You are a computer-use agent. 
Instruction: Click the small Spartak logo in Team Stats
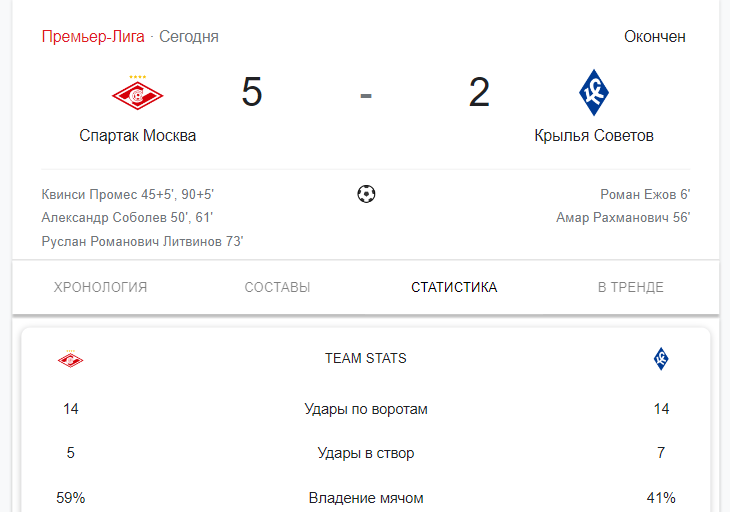(x=70, y=359)
